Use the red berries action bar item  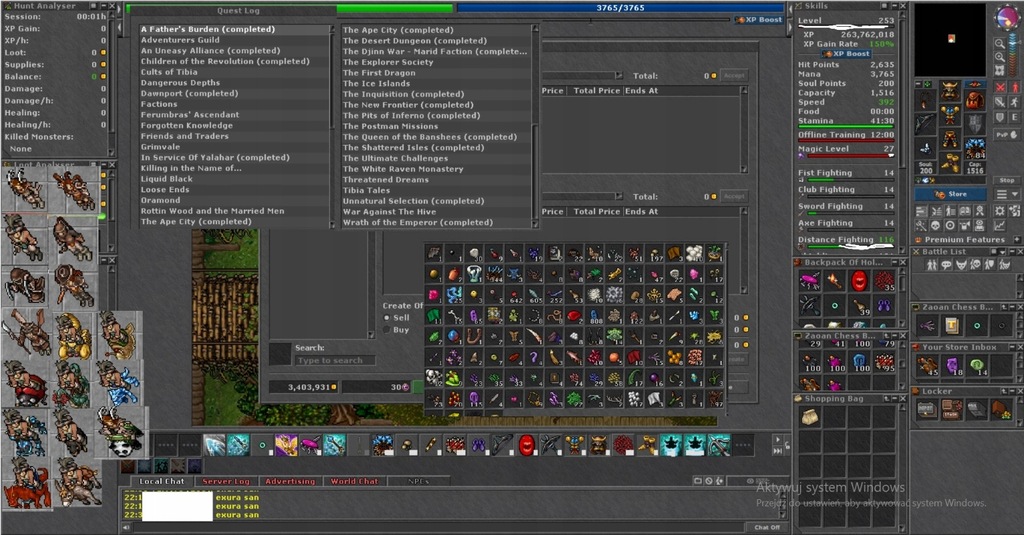[x=623, y=445]
